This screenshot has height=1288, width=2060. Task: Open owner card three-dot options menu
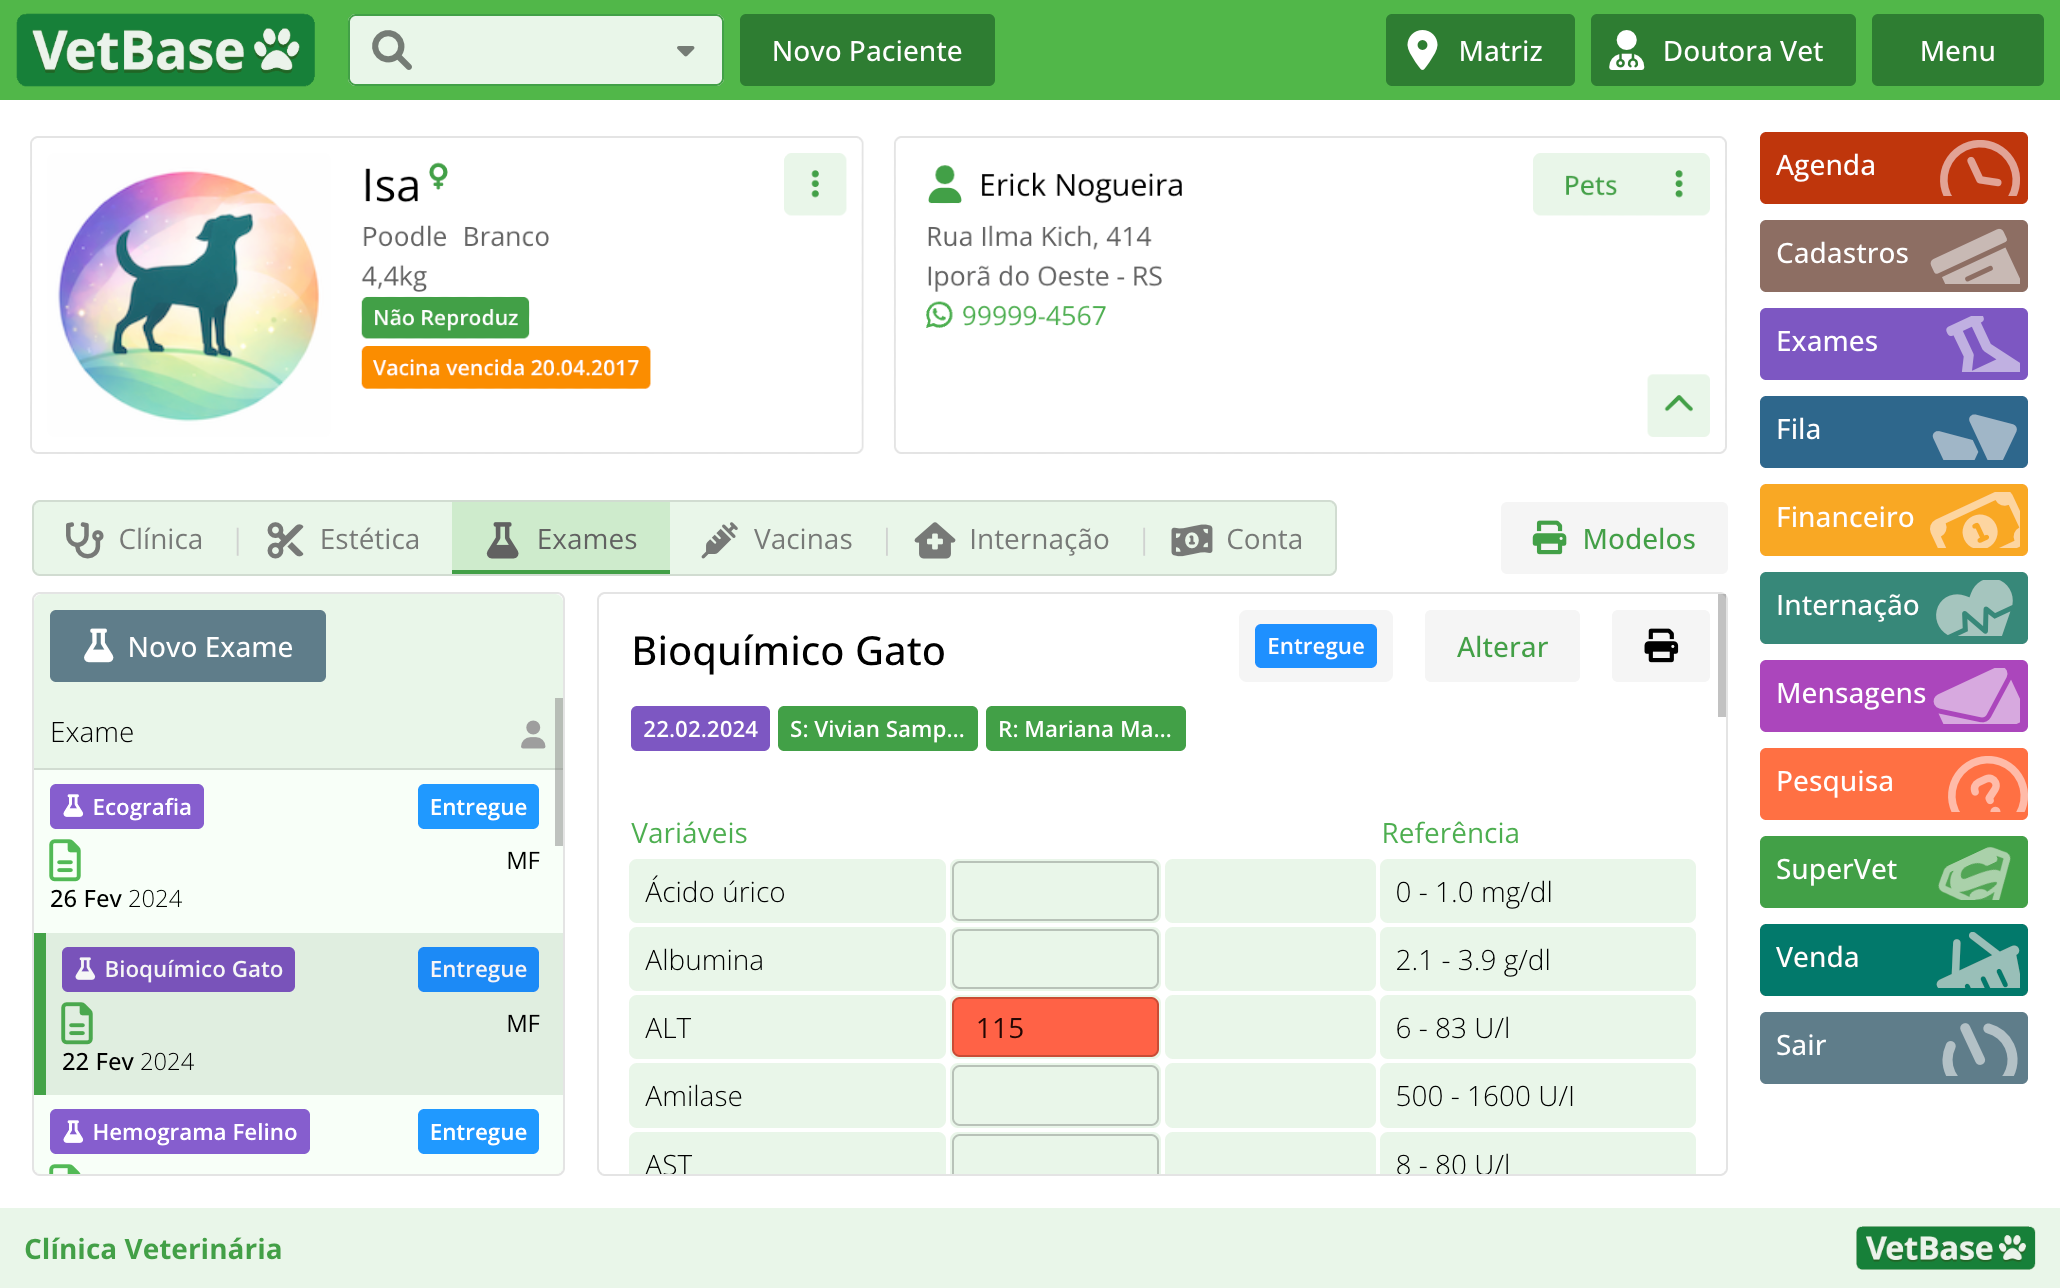1679,184
